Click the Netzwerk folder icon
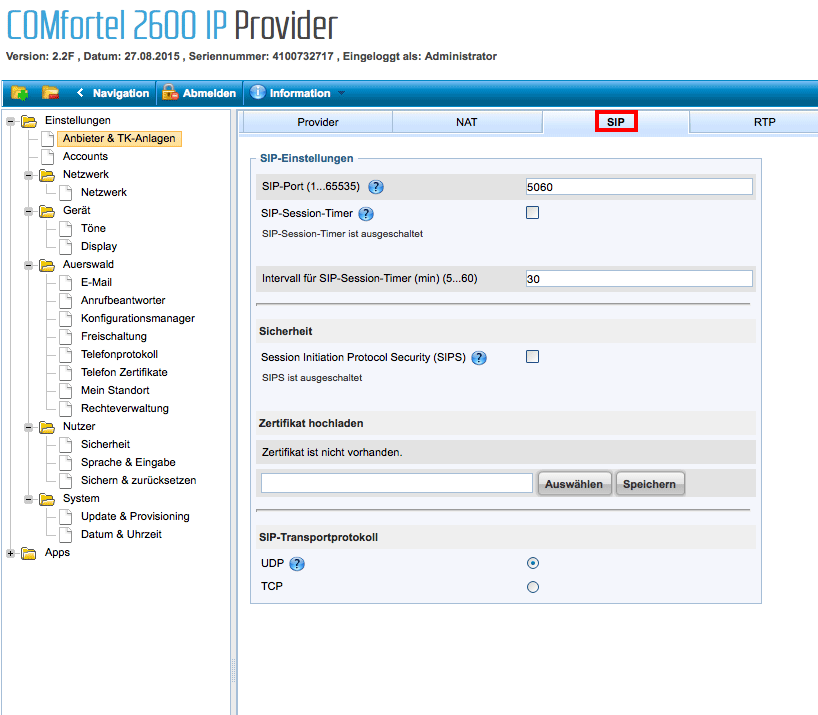This screenshot has width=818, height=715. (47, 175)
